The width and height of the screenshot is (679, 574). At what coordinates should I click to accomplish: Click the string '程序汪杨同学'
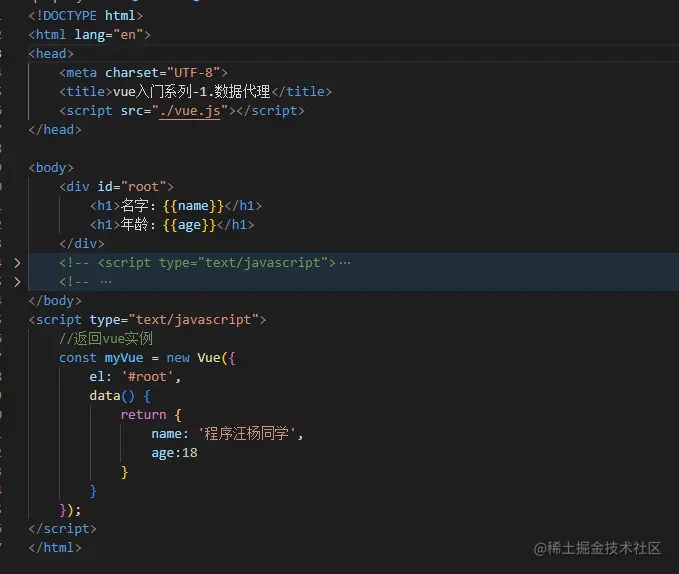pos(247,434)
